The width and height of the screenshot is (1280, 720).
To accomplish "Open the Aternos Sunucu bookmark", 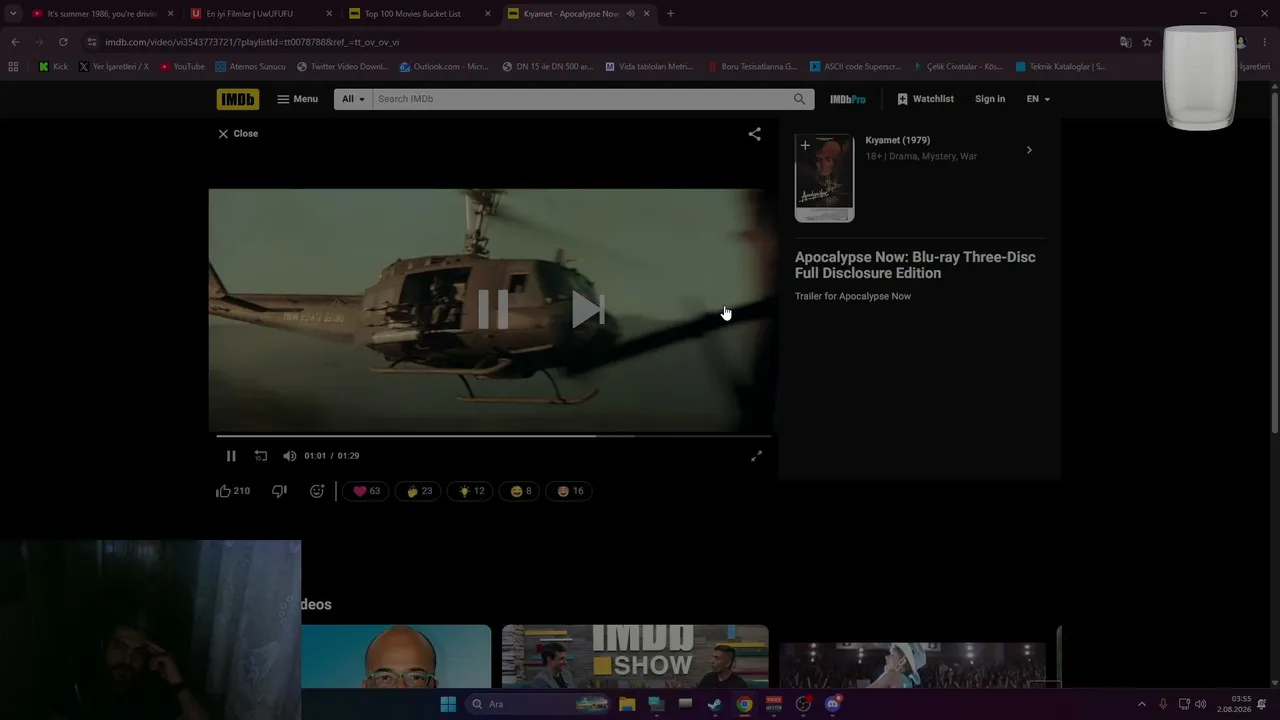I will tap(250, 67).
